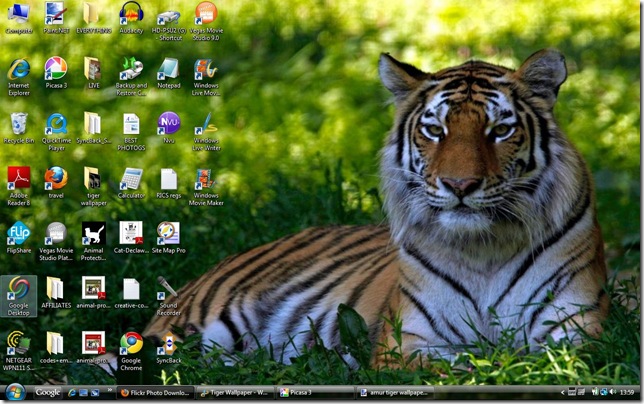The height and width of the screenshot is (404, 644).
Task: Select the Animal Protecti... cat icon
Action: (94, 241)
